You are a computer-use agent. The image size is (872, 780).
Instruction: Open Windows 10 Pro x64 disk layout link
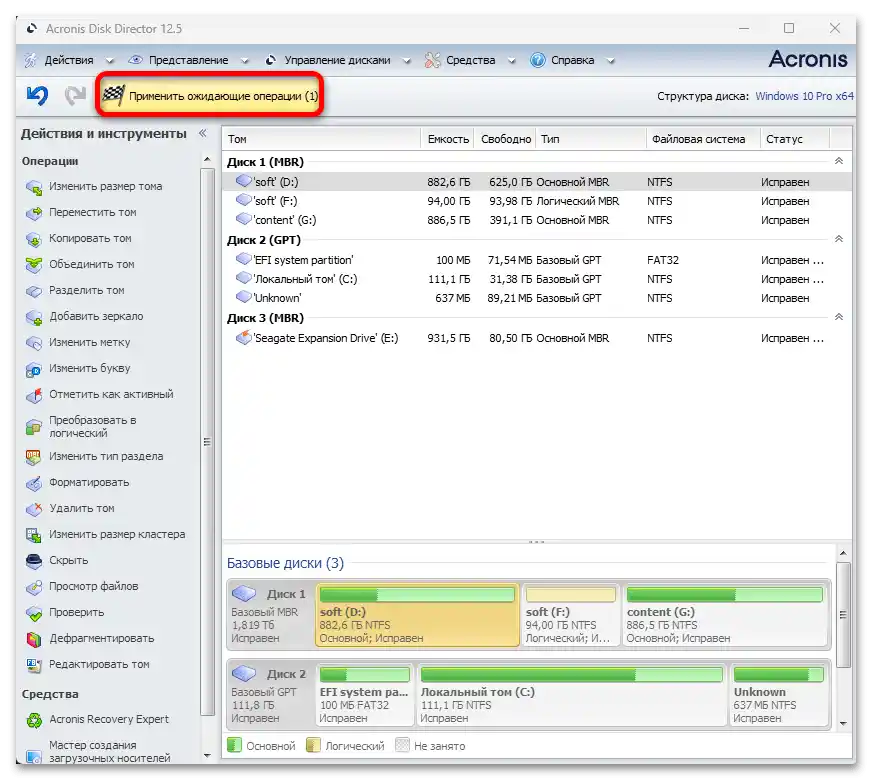(x=804, y=96)
